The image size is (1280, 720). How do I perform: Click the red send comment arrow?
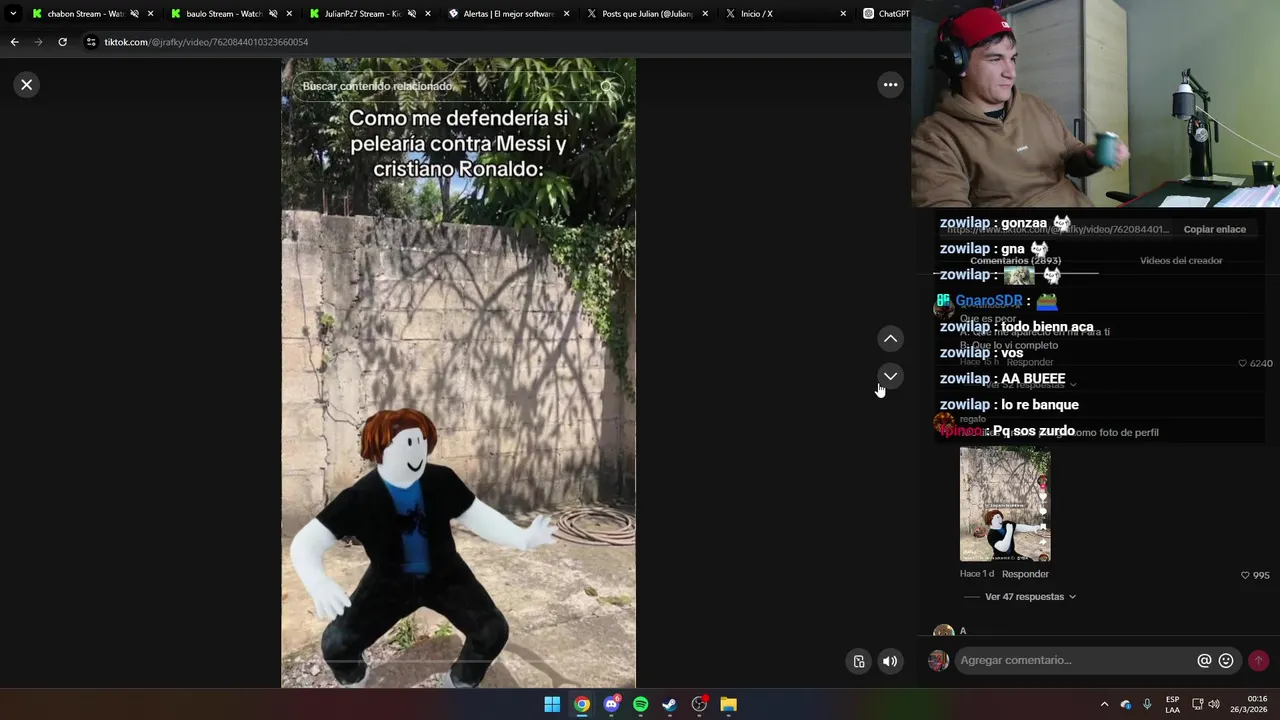click(1258, 660)
